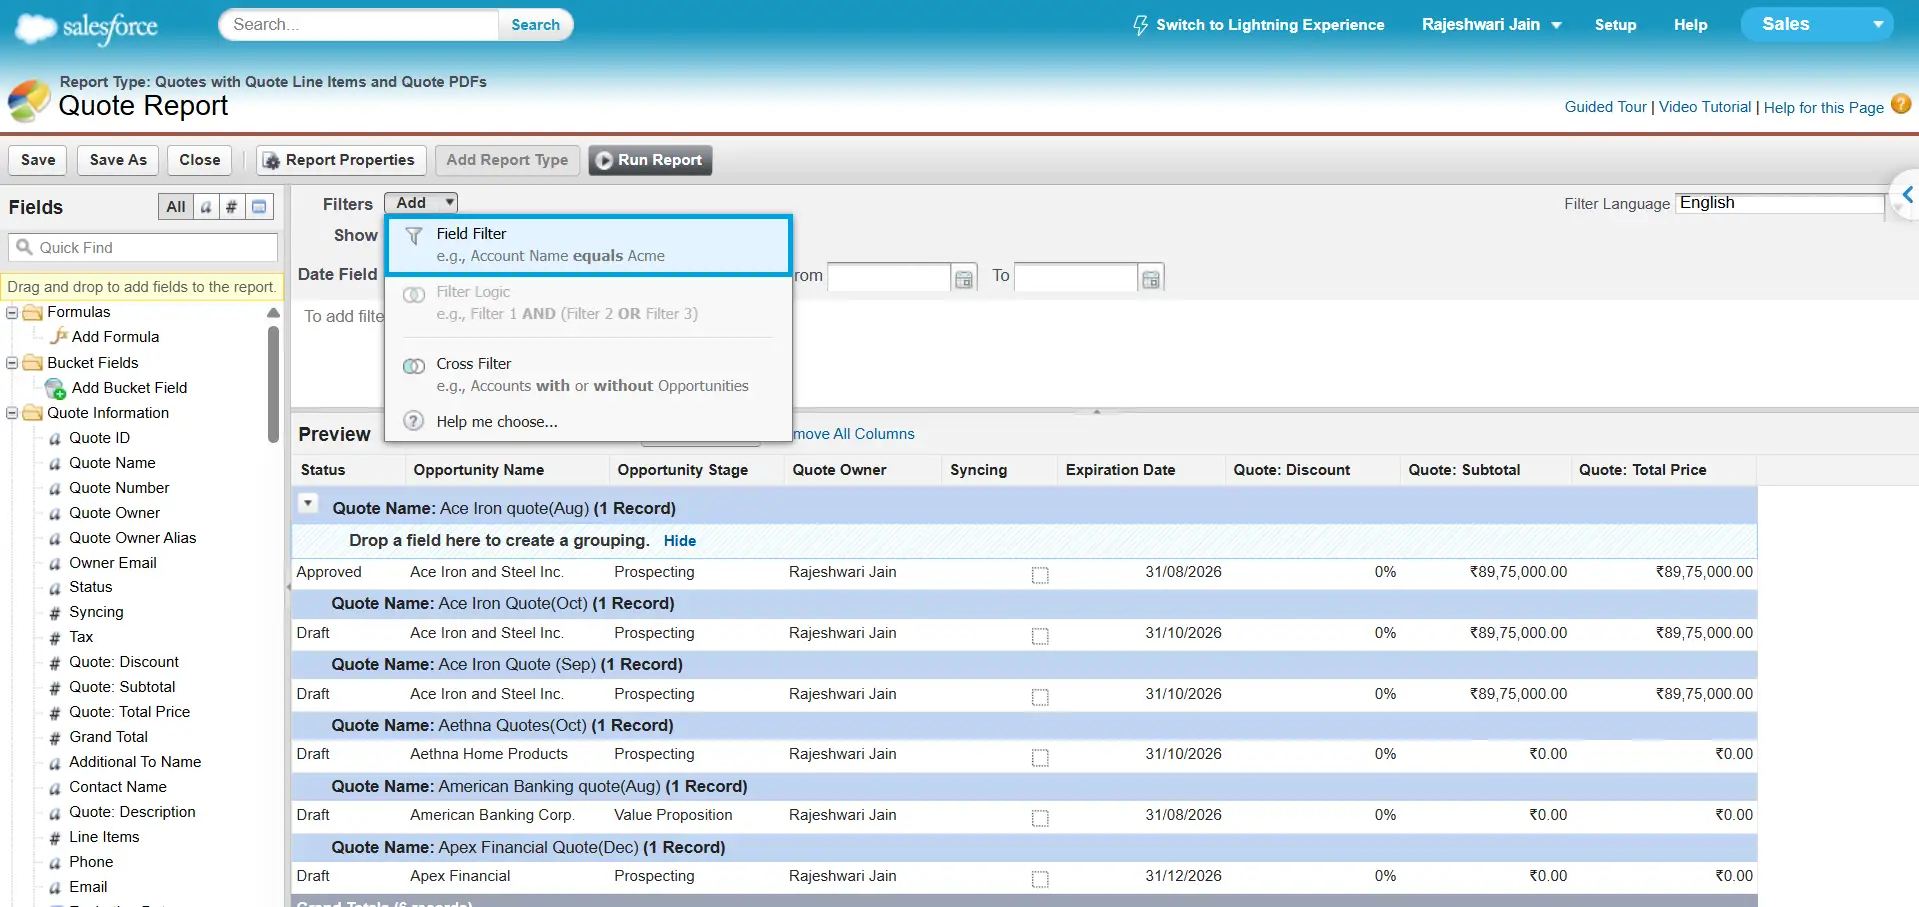
Task: Click the Add Bucket Field icon
Action: pyautogui.click(x=56, y=388)
